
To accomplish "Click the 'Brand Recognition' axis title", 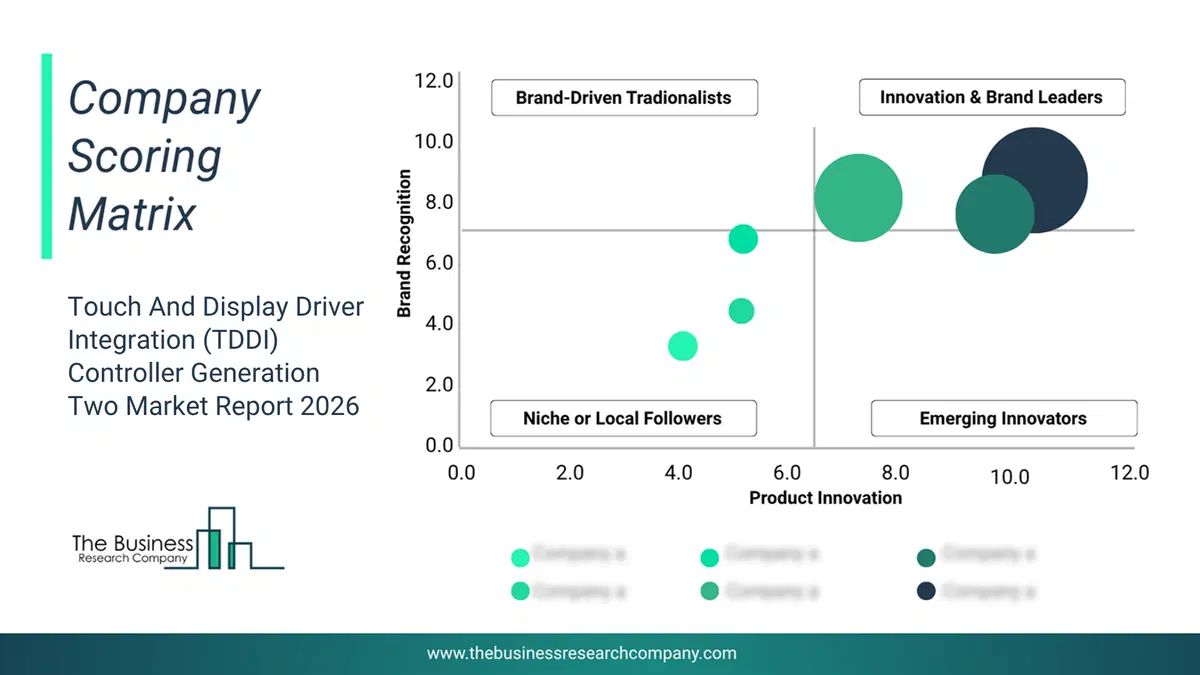I will point(404,244).
